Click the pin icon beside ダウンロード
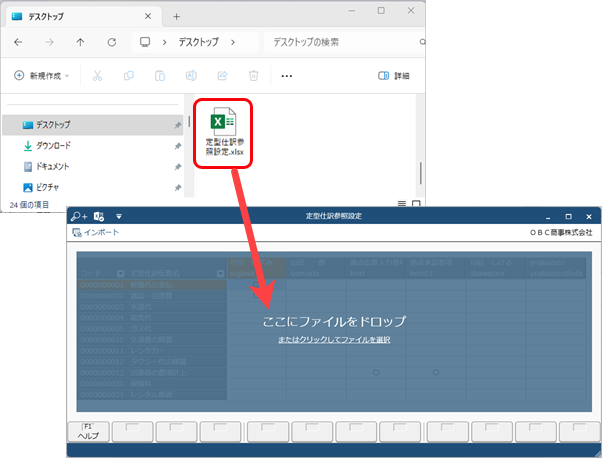The width and height of the screenshot is (602, 458). (177, 146)
